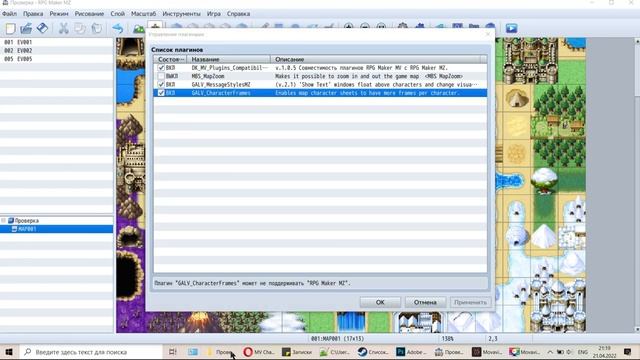The height and width of the screenshot is (360, 640).
Task: Click the New Project toolbar icon
Action: (x=10, y=28)
